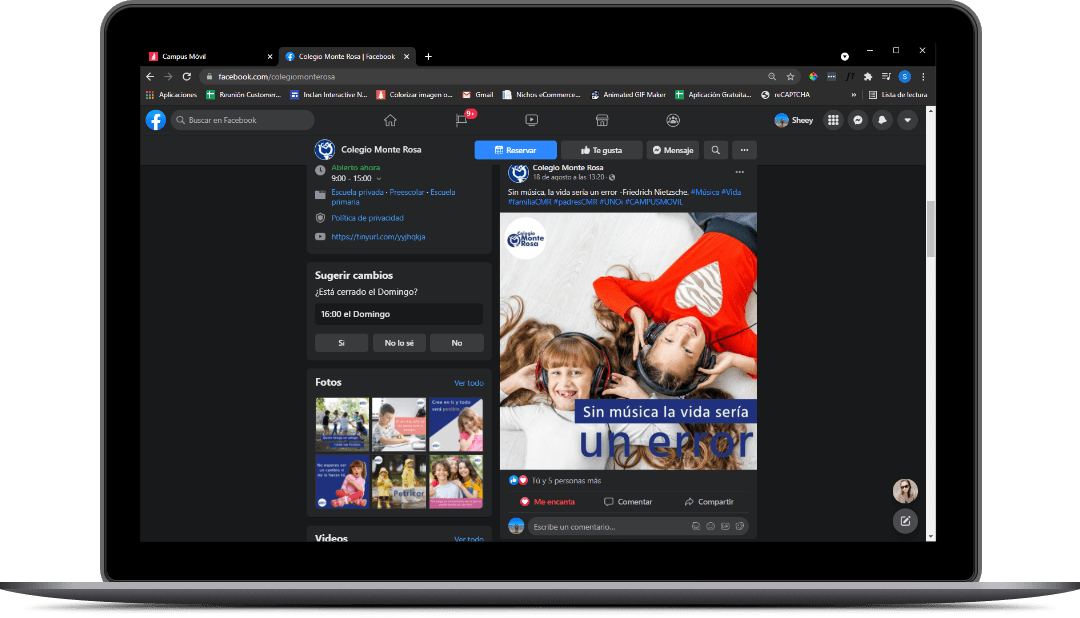The image size is (1080, 618).
Task: Open the 'Política de privacidad' link
Action: [x=368, y=218]
